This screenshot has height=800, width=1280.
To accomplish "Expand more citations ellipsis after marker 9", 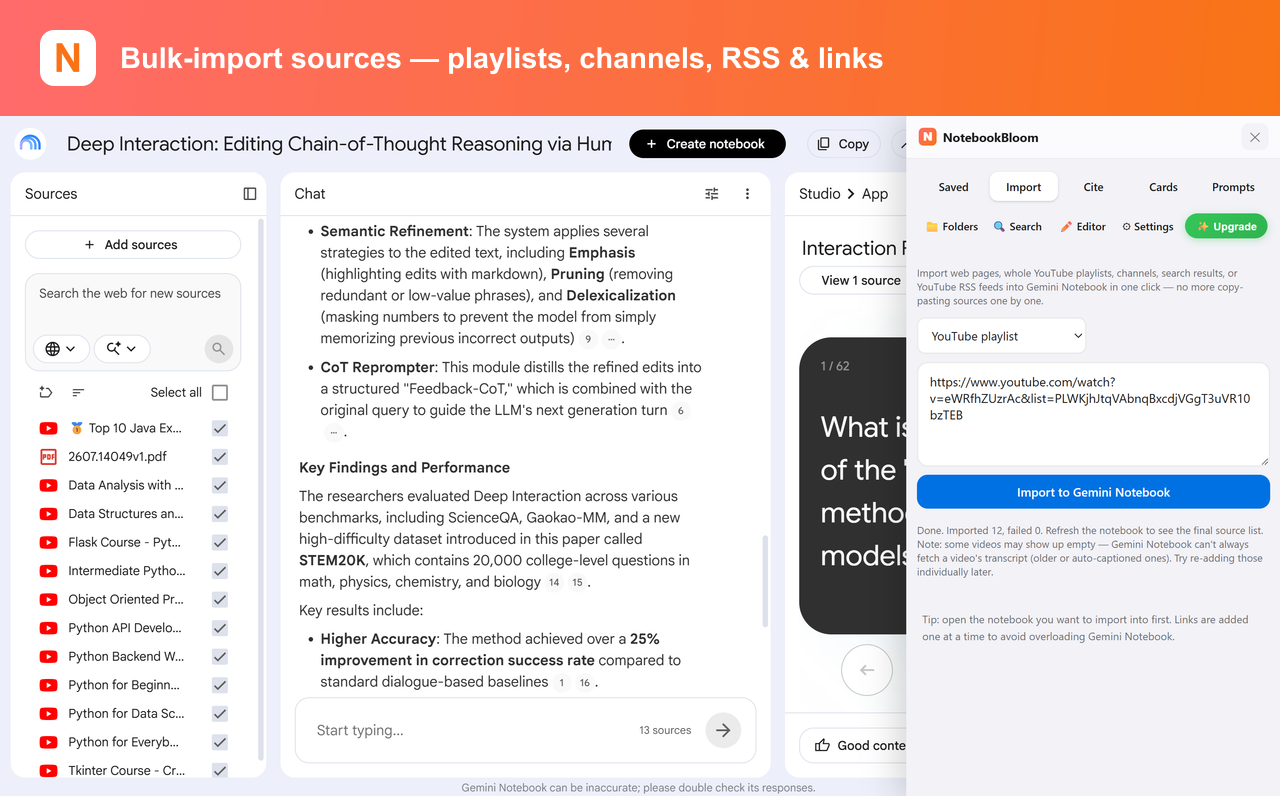I will point(611,339).
